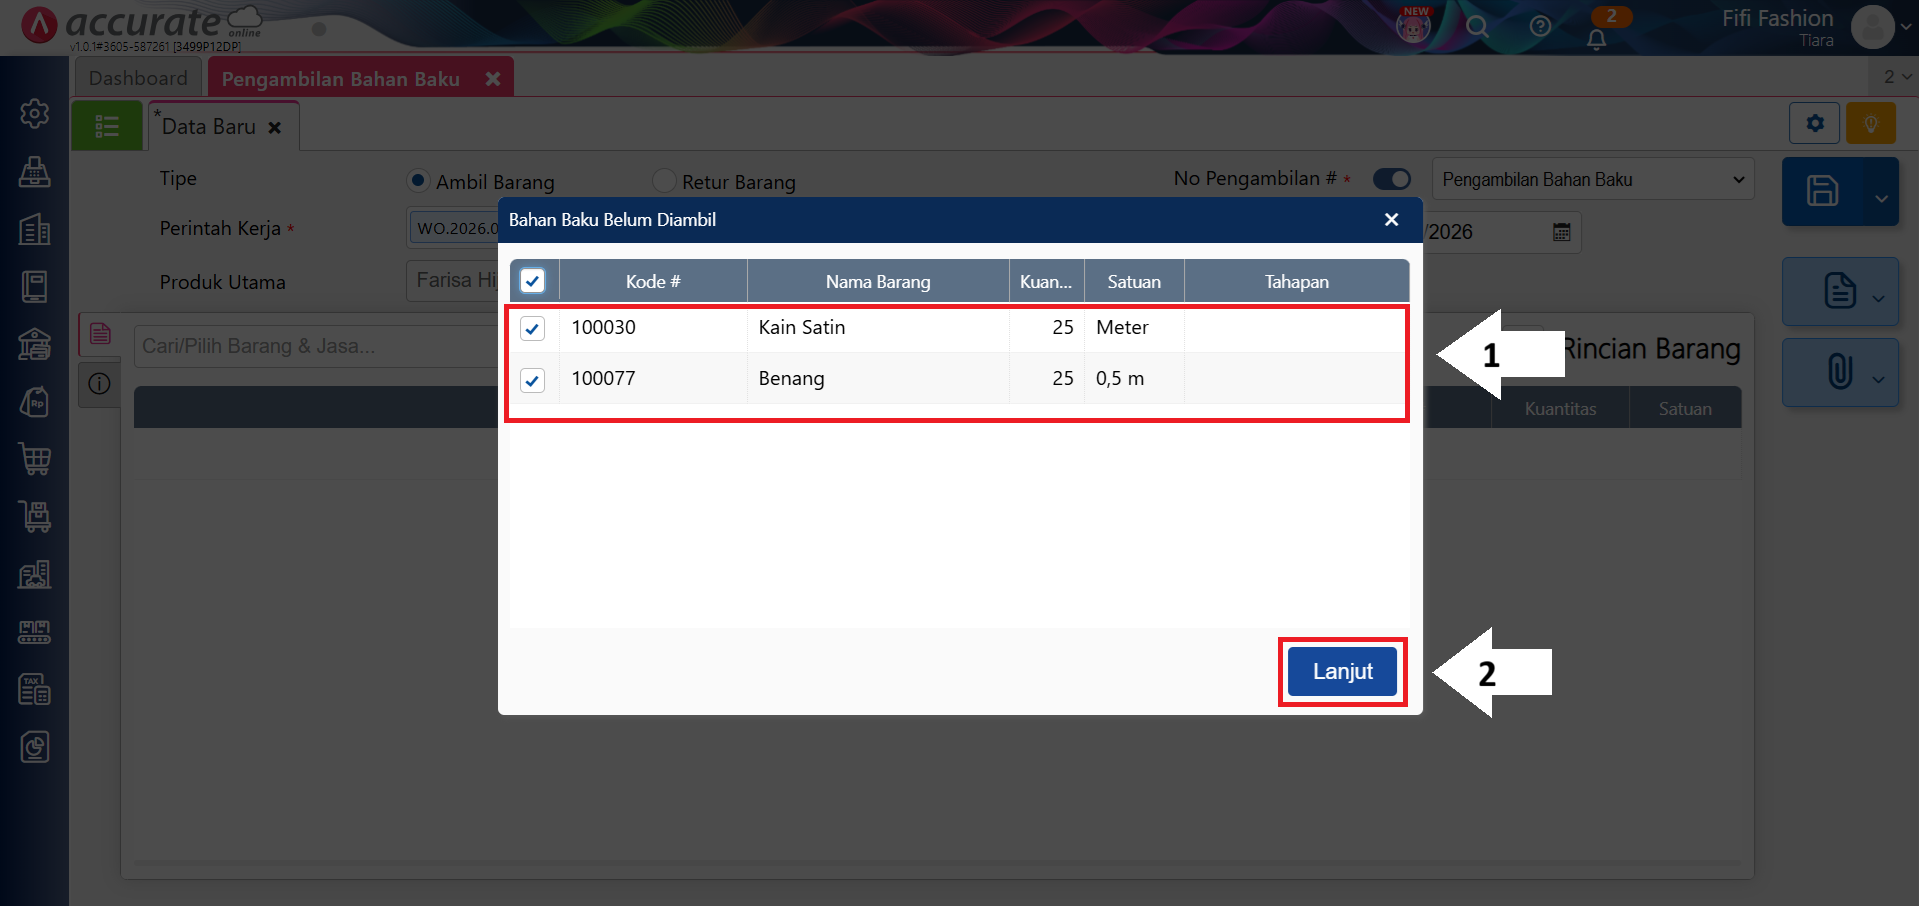Open the attachment paperclip icon
This screenshot has height=906, width=1919.
[x=1838, y=372]
